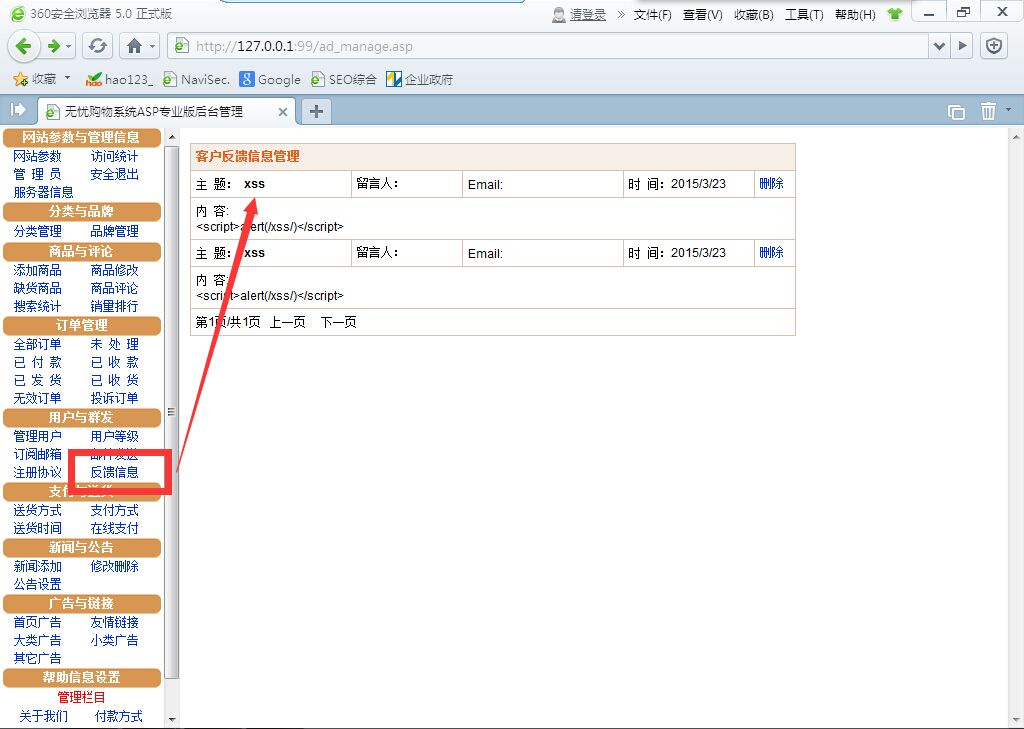The height and width of the screenshot is (729, 1024).
Task: Click the go arrow beside the address bar
Action: (961, 46)
